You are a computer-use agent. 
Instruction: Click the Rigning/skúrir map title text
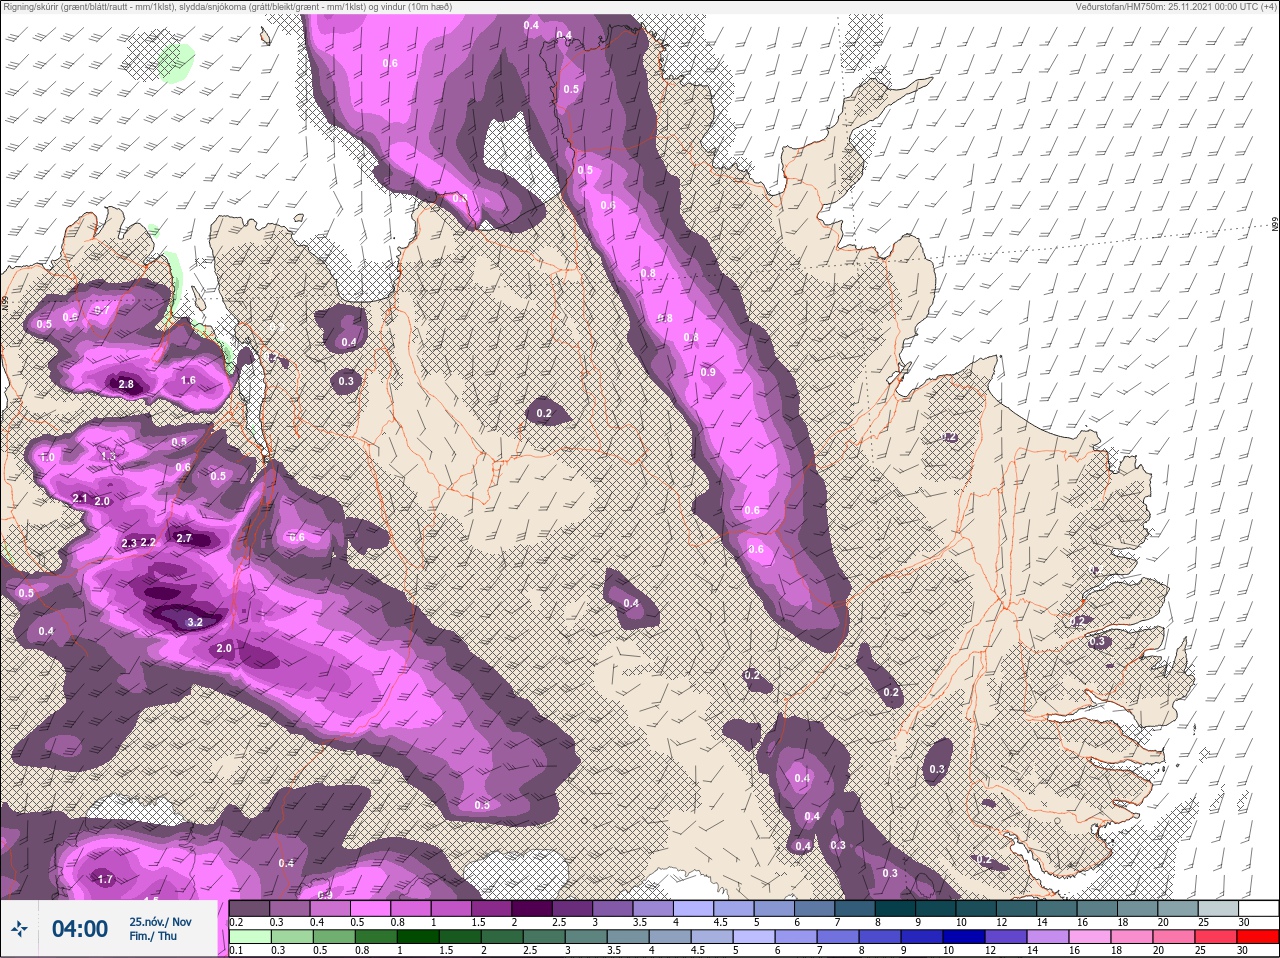[x=227, y=7]
